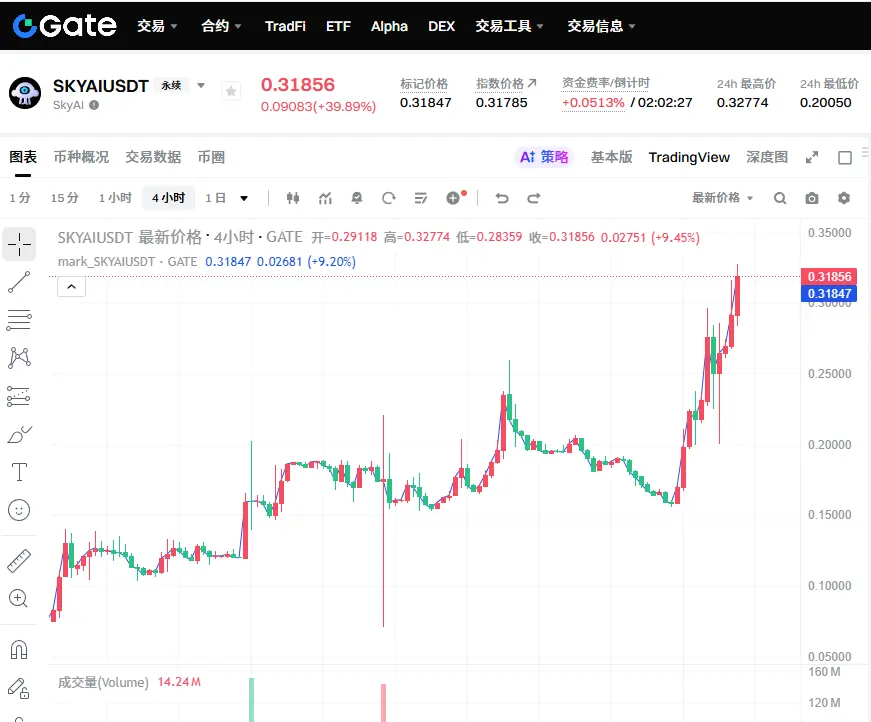Select the horizontal lines tool
Screen dimensions: 871x722
pos(19,320)
